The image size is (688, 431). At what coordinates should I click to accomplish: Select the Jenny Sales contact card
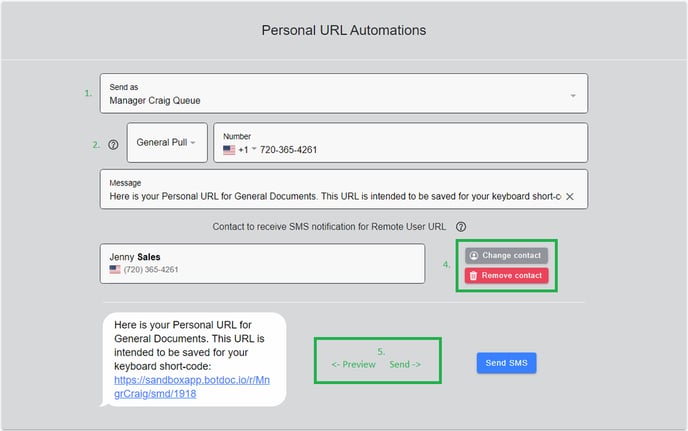[262, 263]
